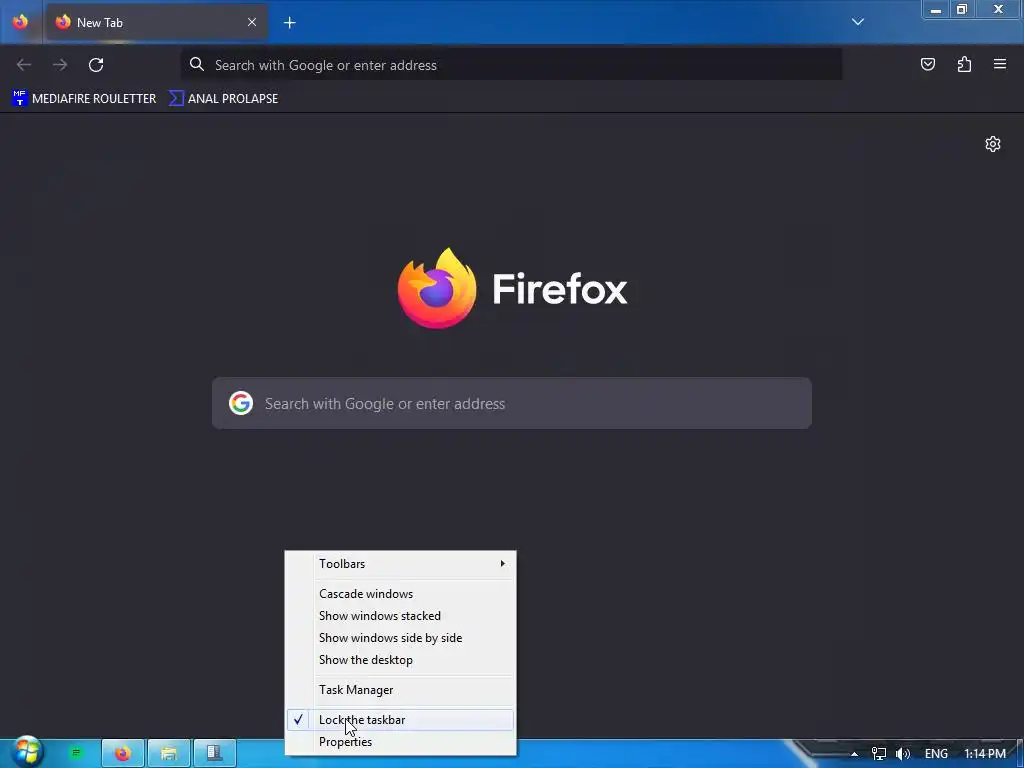1024x768 pixels.
Task: Choose Show windows side by side
Action: coord(400,638)
